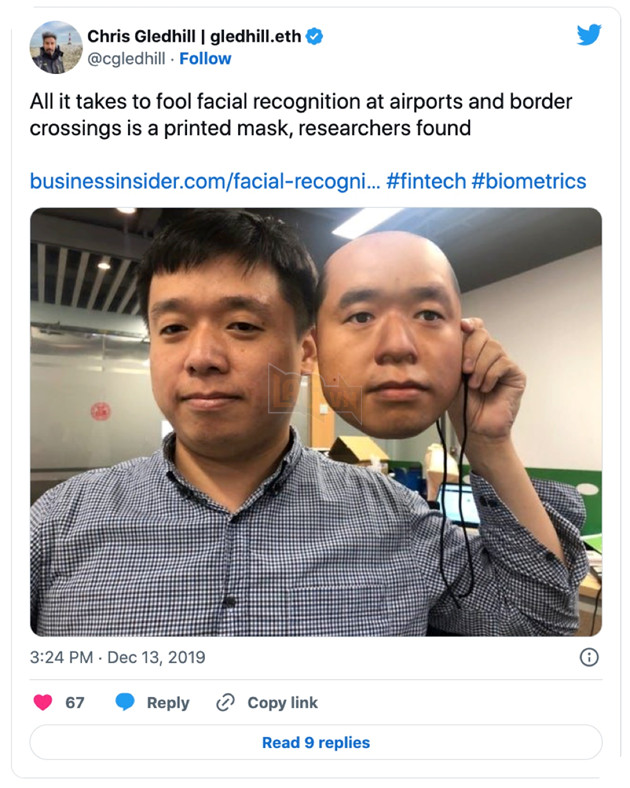
Task: Open the #fintech hashtag
Action: point(426,181)
